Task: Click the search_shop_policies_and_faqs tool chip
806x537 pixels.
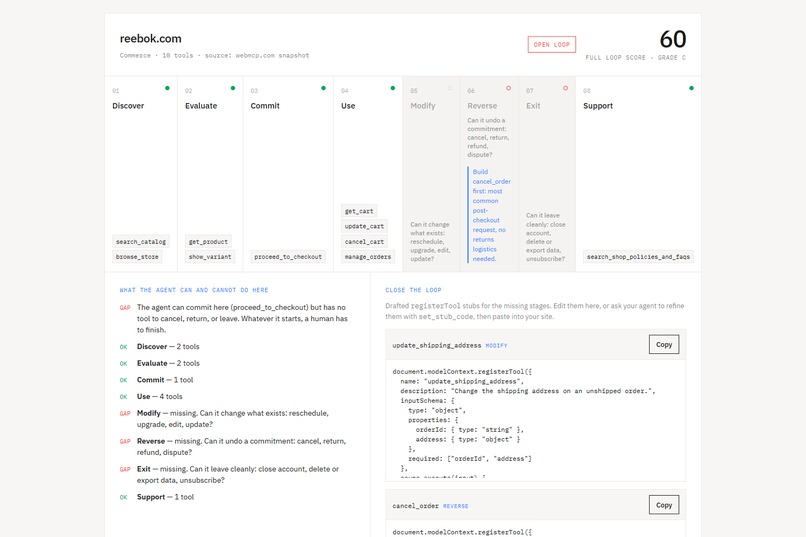Action: (x=638, y=256)
